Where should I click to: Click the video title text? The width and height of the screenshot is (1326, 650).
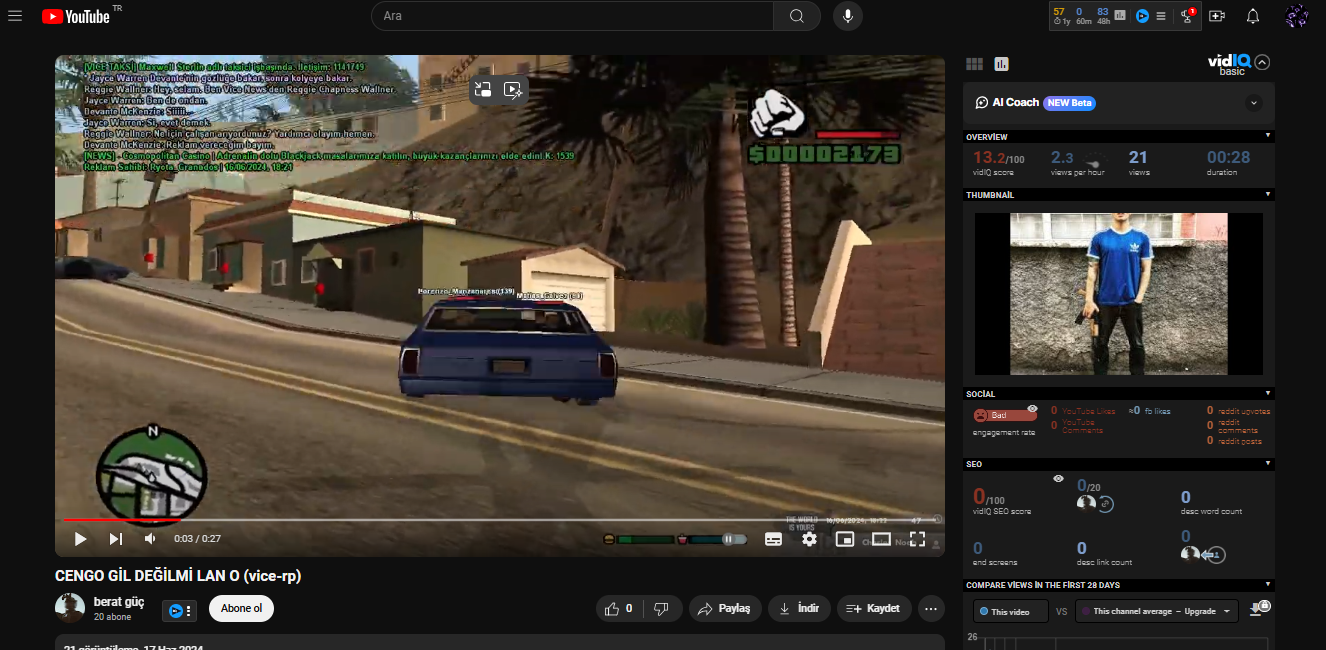(178, 576)
